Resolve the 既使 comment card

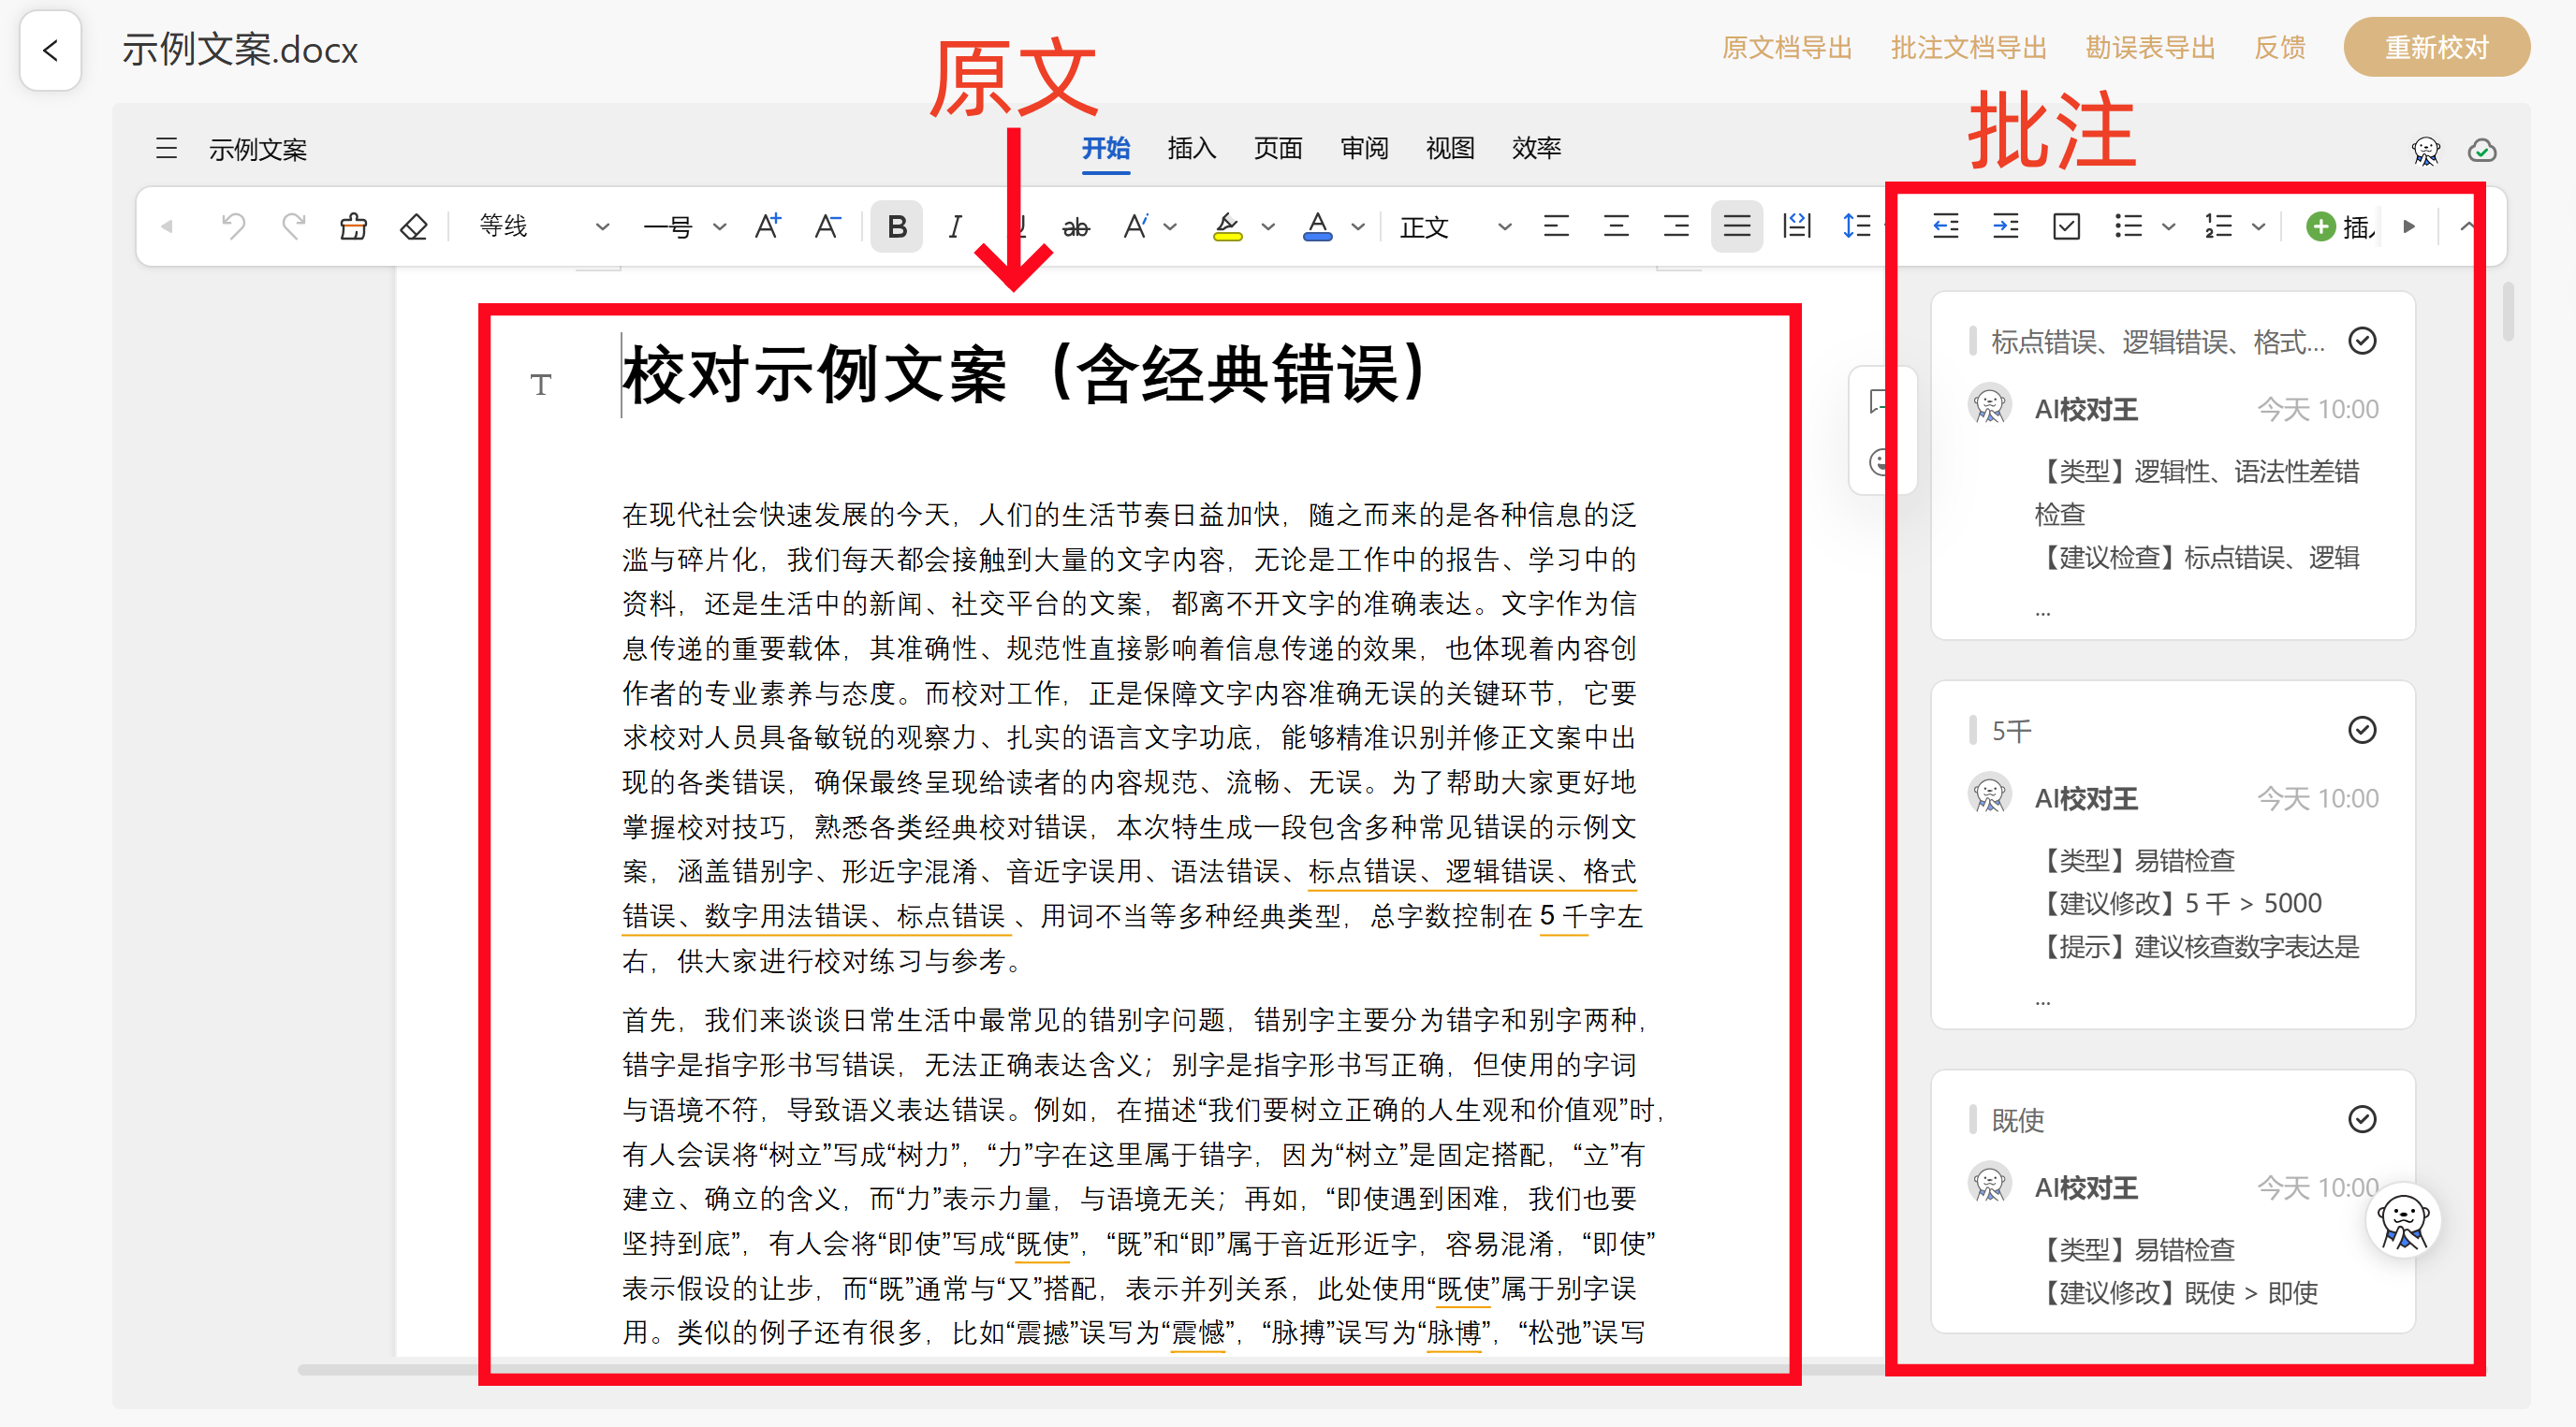point(2361,1119)
